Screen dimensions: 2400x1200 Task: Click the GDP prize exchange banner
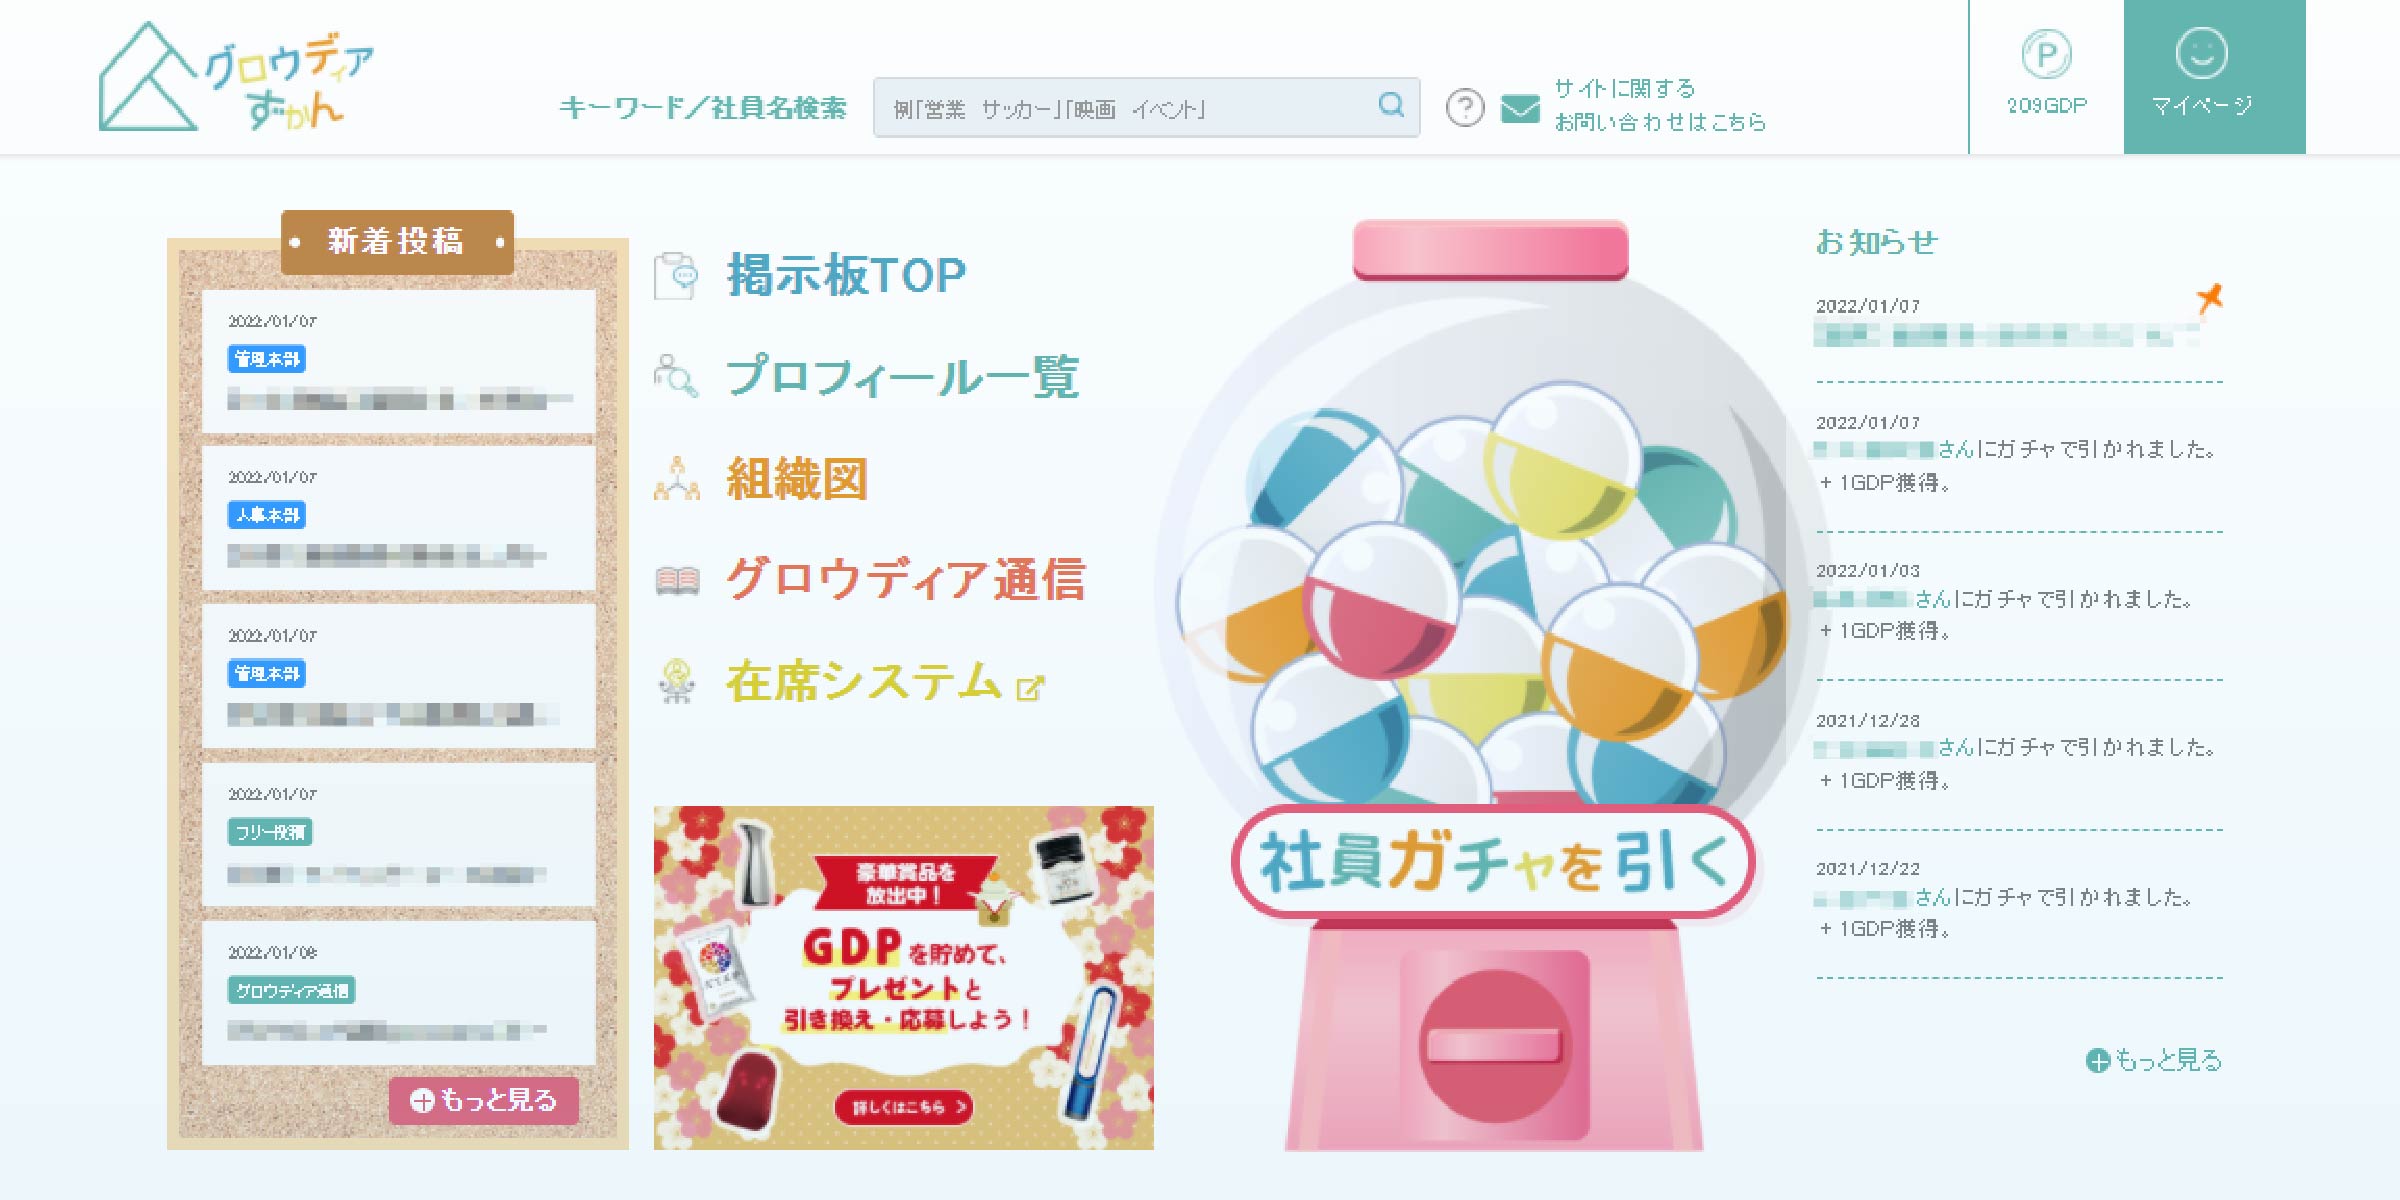point(903,977)
